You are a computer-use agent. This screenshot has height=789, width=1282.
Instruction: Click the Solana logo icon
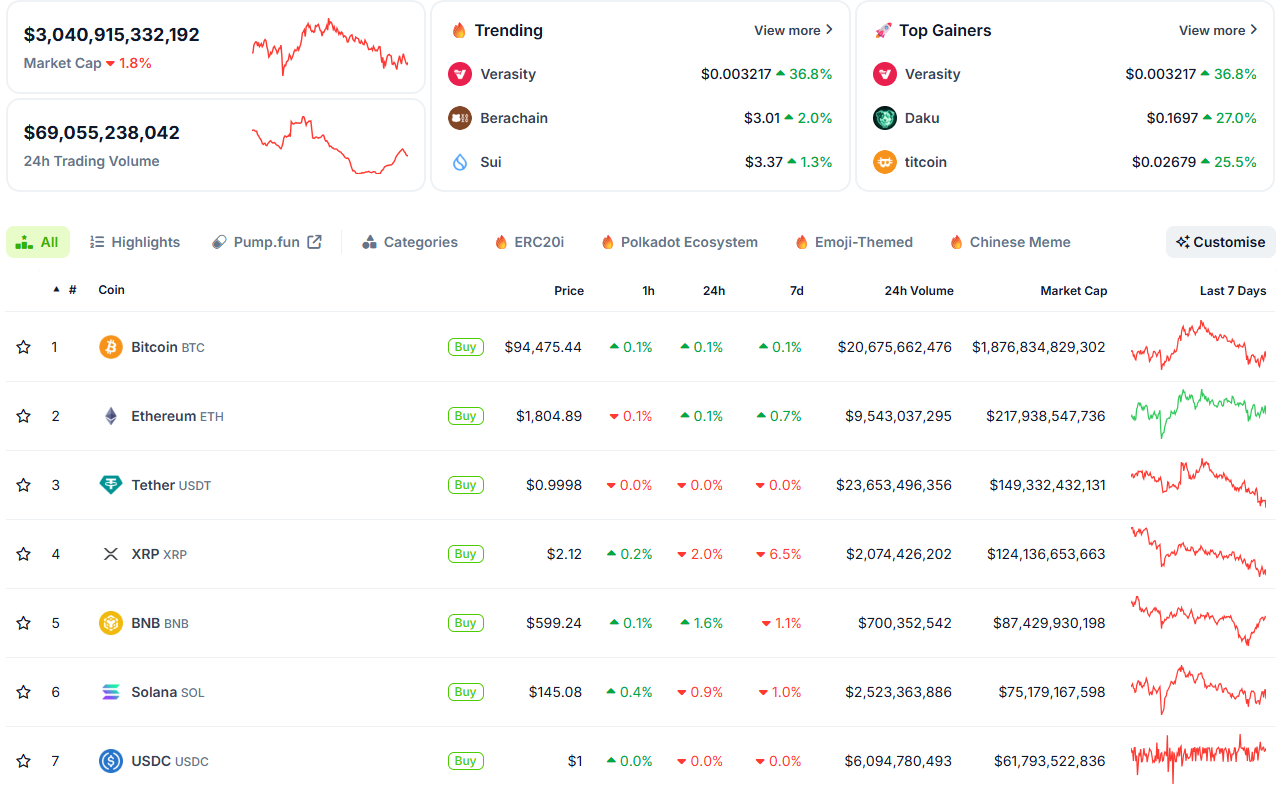pyautogui.click(x=111, y=692)
